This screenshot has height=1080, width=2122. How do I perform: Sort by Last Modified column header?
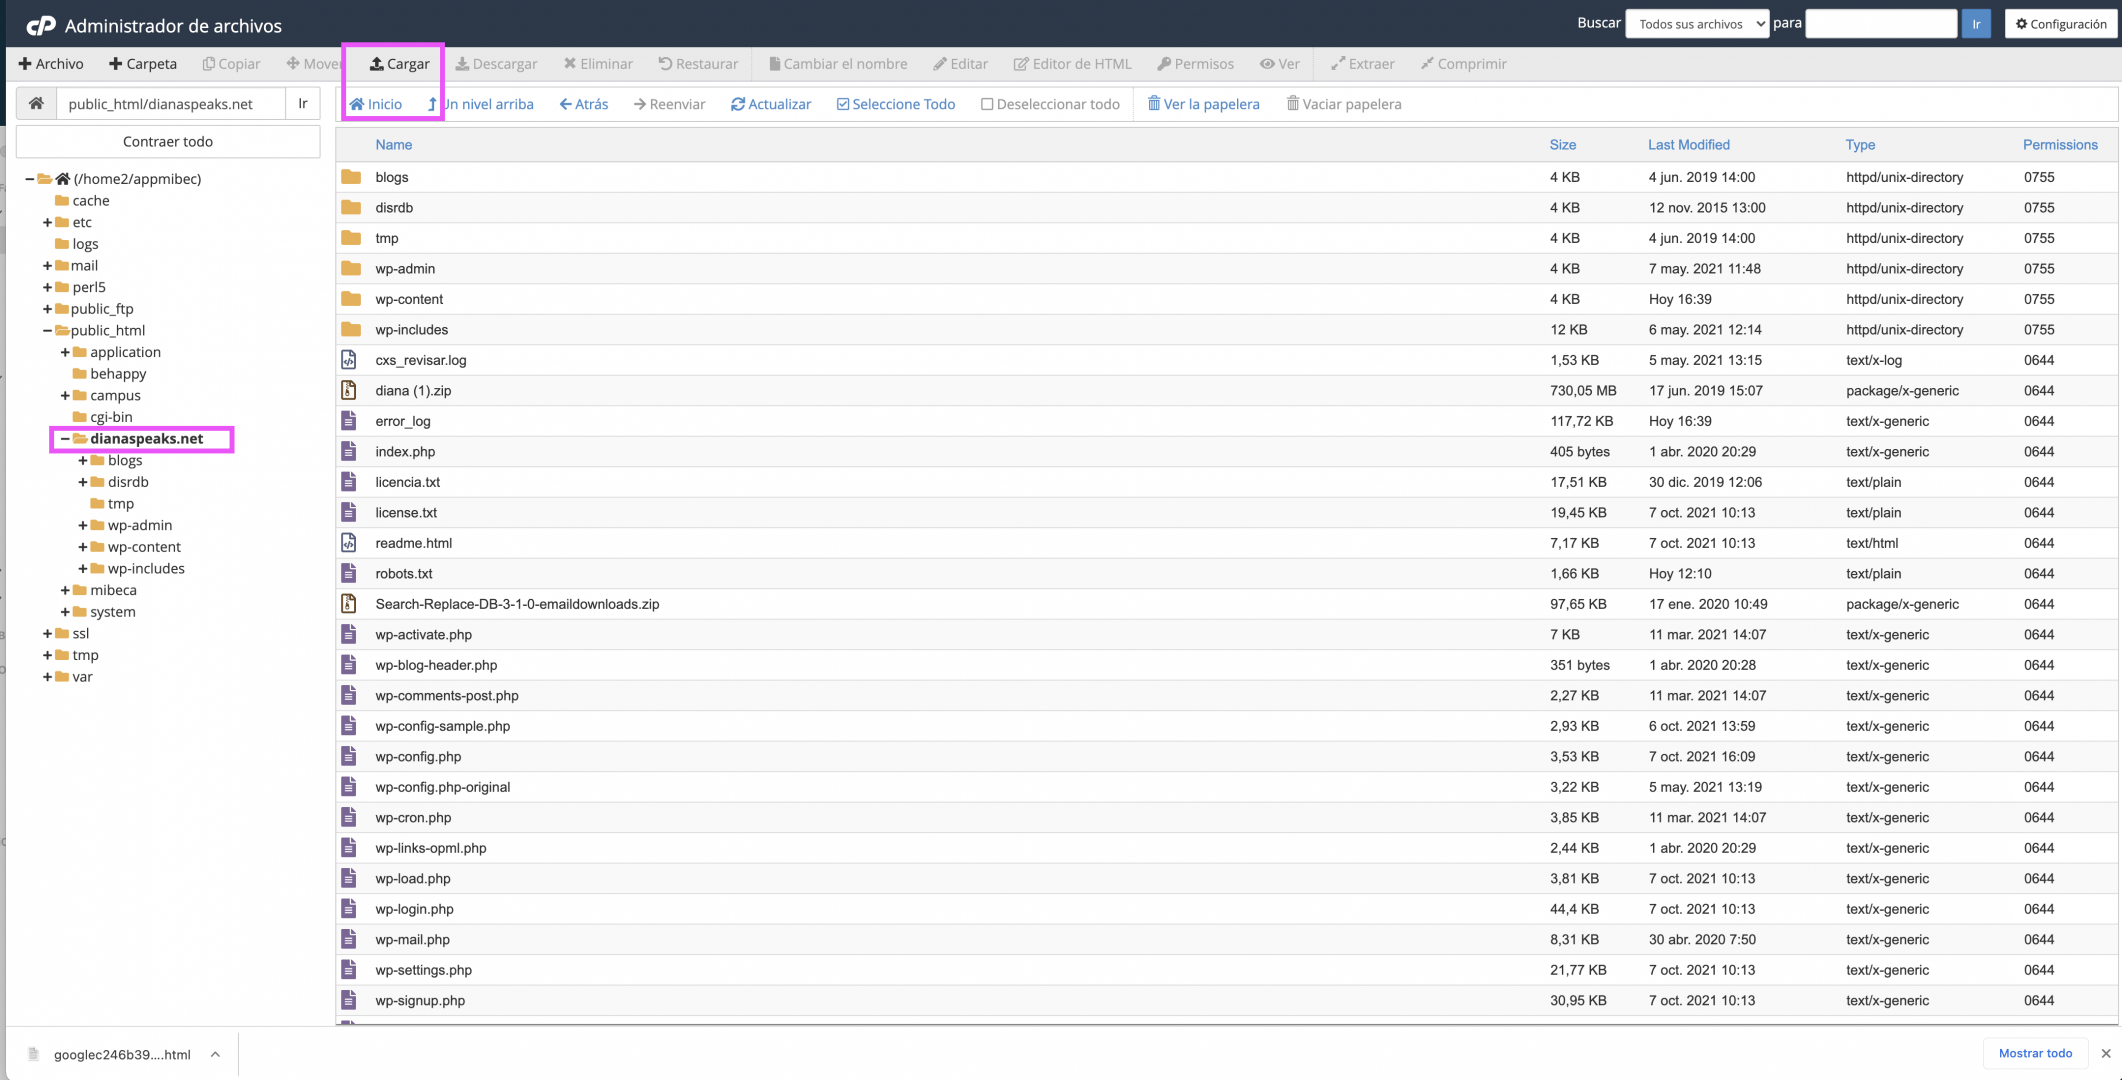pyautogui.click(x=1689, y=145)
